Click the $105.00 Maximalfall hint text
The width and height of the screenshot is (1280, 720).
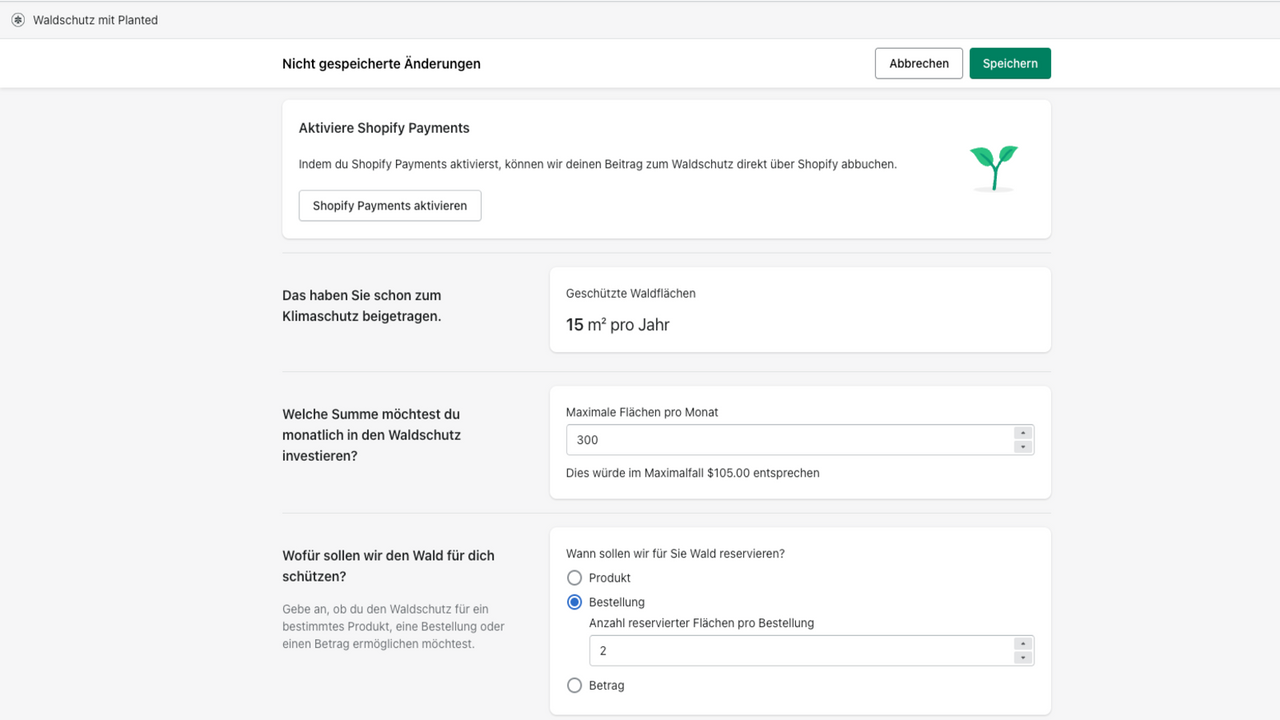[x=693, y=473]
